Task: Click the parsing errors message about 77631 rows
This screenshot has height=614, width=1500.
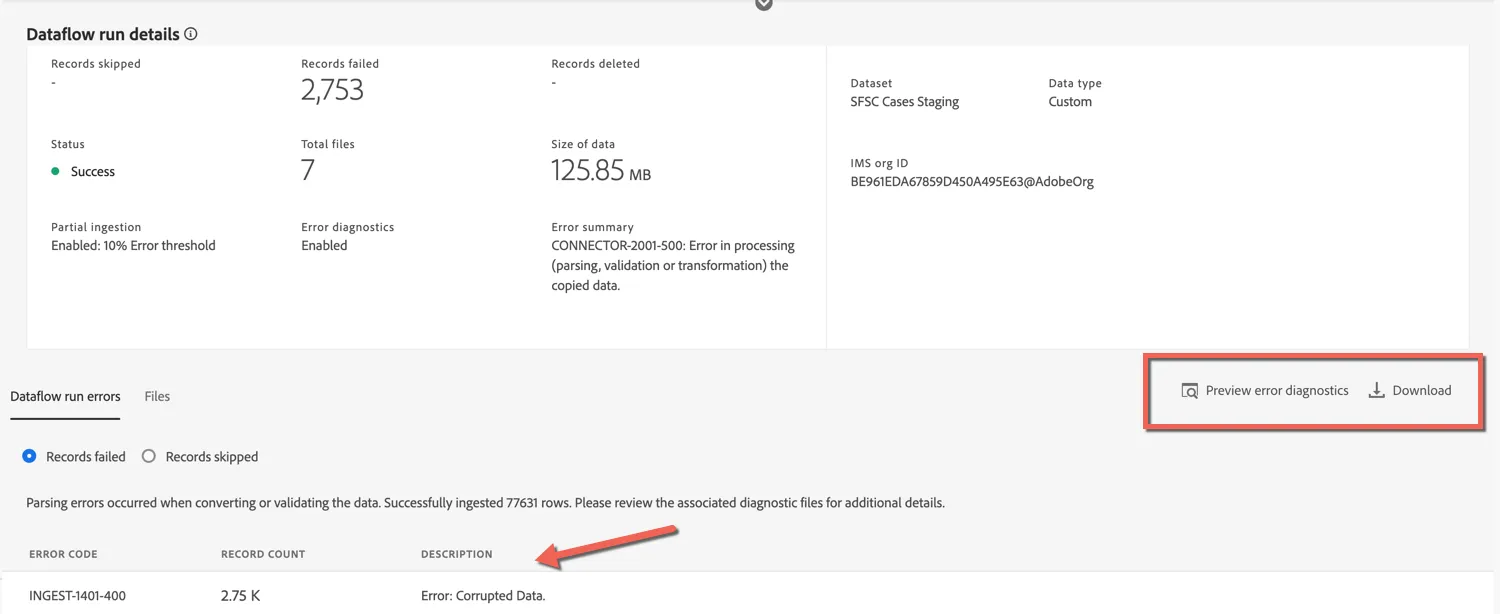Action: [x=485, y=503]
